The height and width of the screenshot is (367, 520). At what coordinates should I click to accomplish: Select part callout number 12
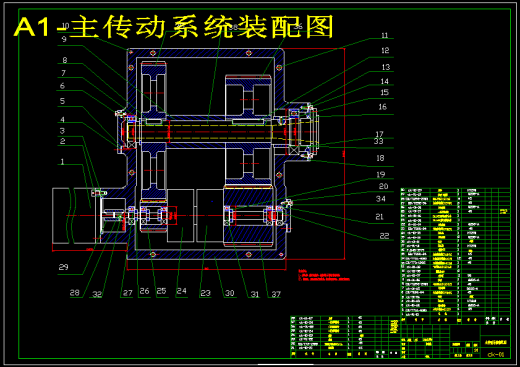pyautogui.click(x=385, y=50)
